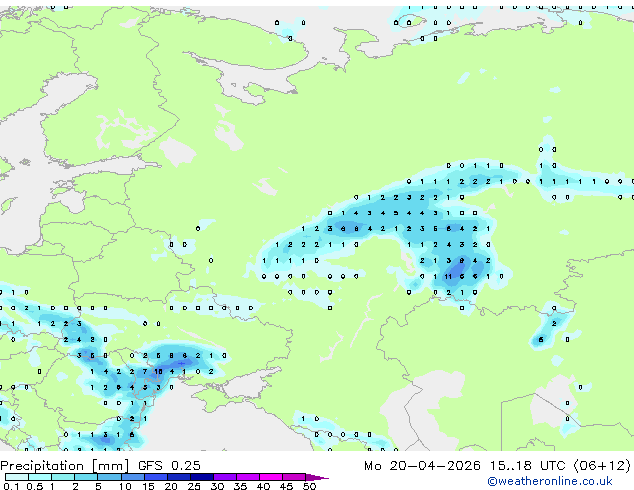Click the '40' legend scale label
Image resolution: width=634 pixels, height=490 pixels.
coord(263,486)
